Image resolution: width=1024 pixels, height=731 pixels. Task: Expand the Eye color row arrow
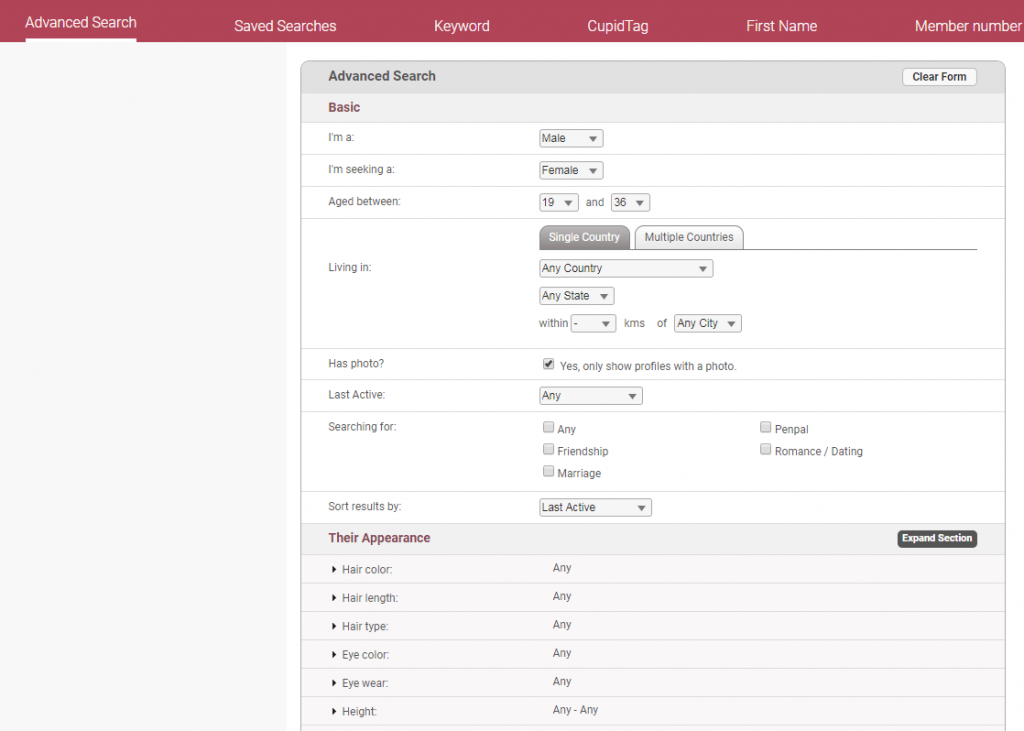tap(334, 655)
